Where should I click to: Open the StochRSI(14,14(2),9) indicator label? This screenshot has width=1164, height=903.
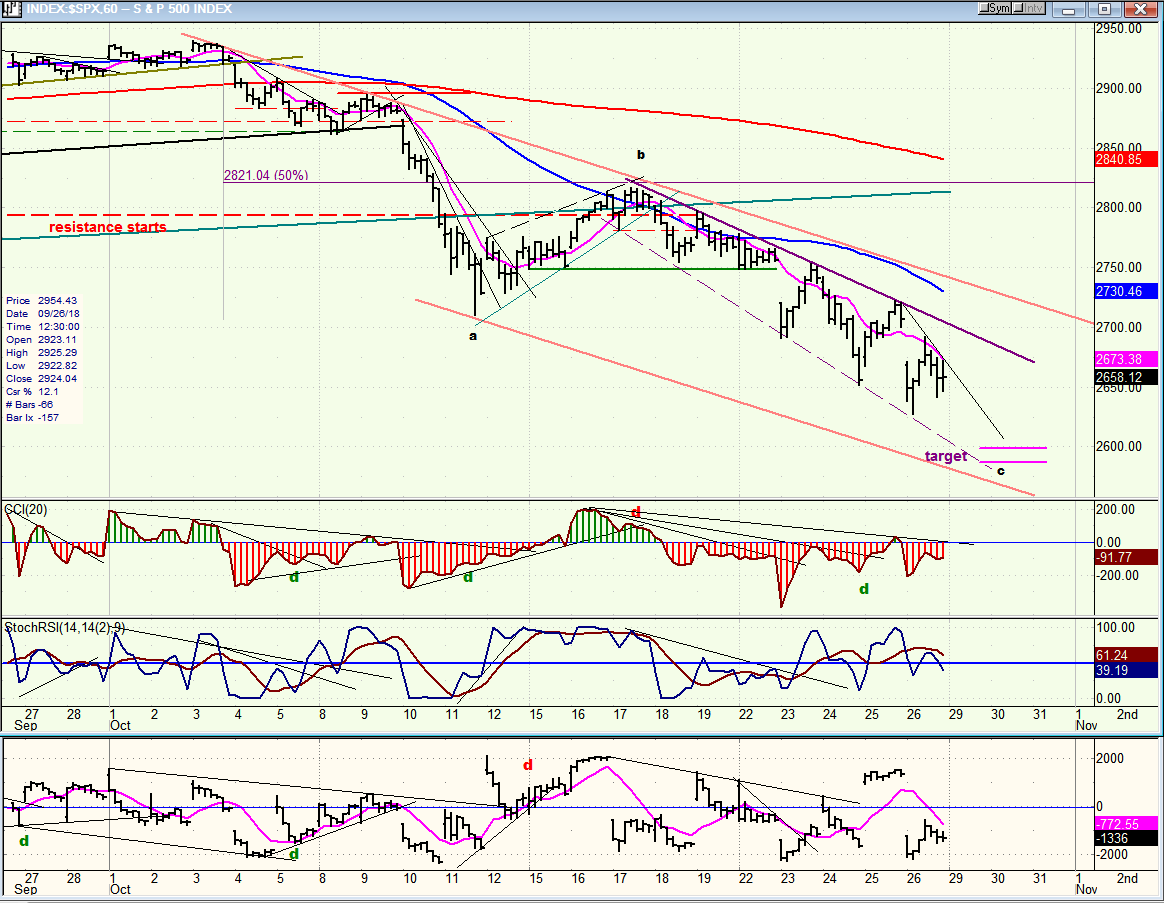[64, 627]
